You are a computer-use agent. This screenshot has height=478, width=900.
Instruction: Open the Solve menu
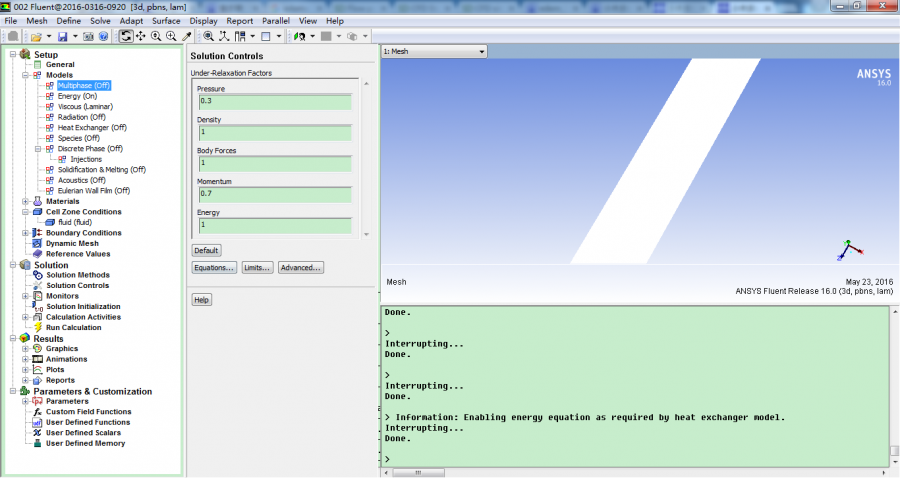tap(100, 21)
